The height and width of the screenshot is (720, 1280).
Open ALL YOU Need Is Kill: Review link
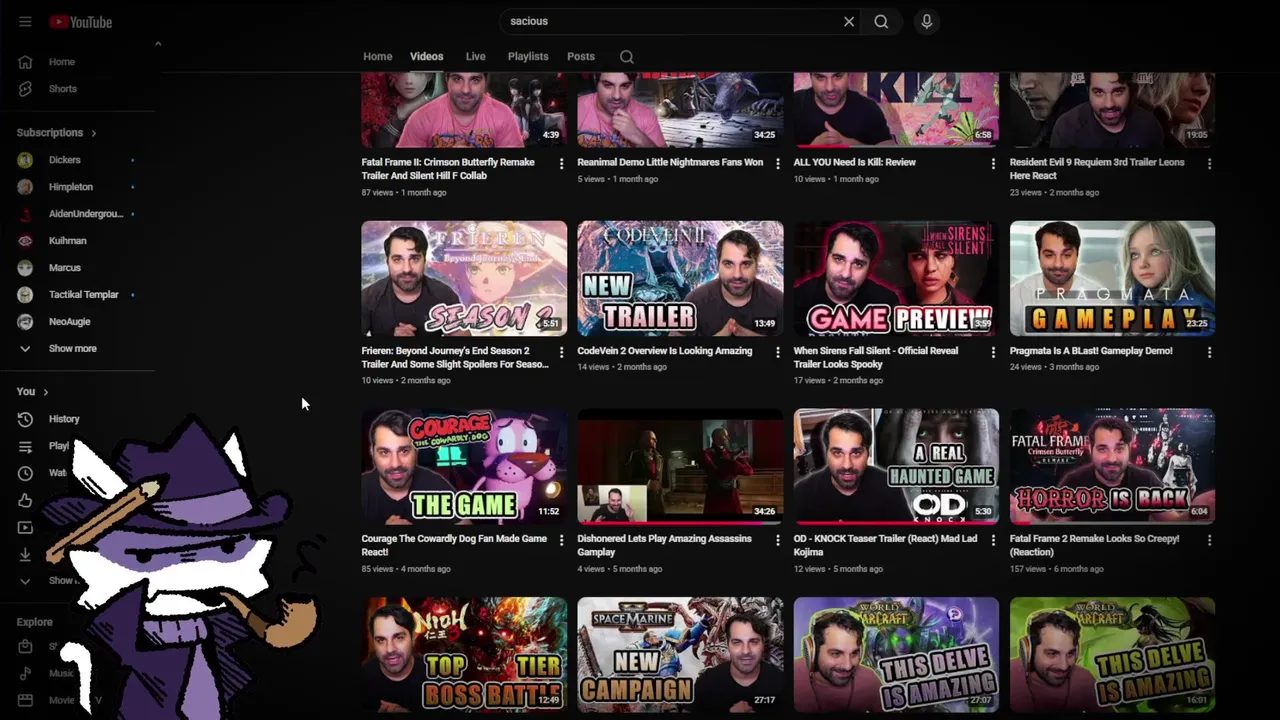click(x=855, y=162)
